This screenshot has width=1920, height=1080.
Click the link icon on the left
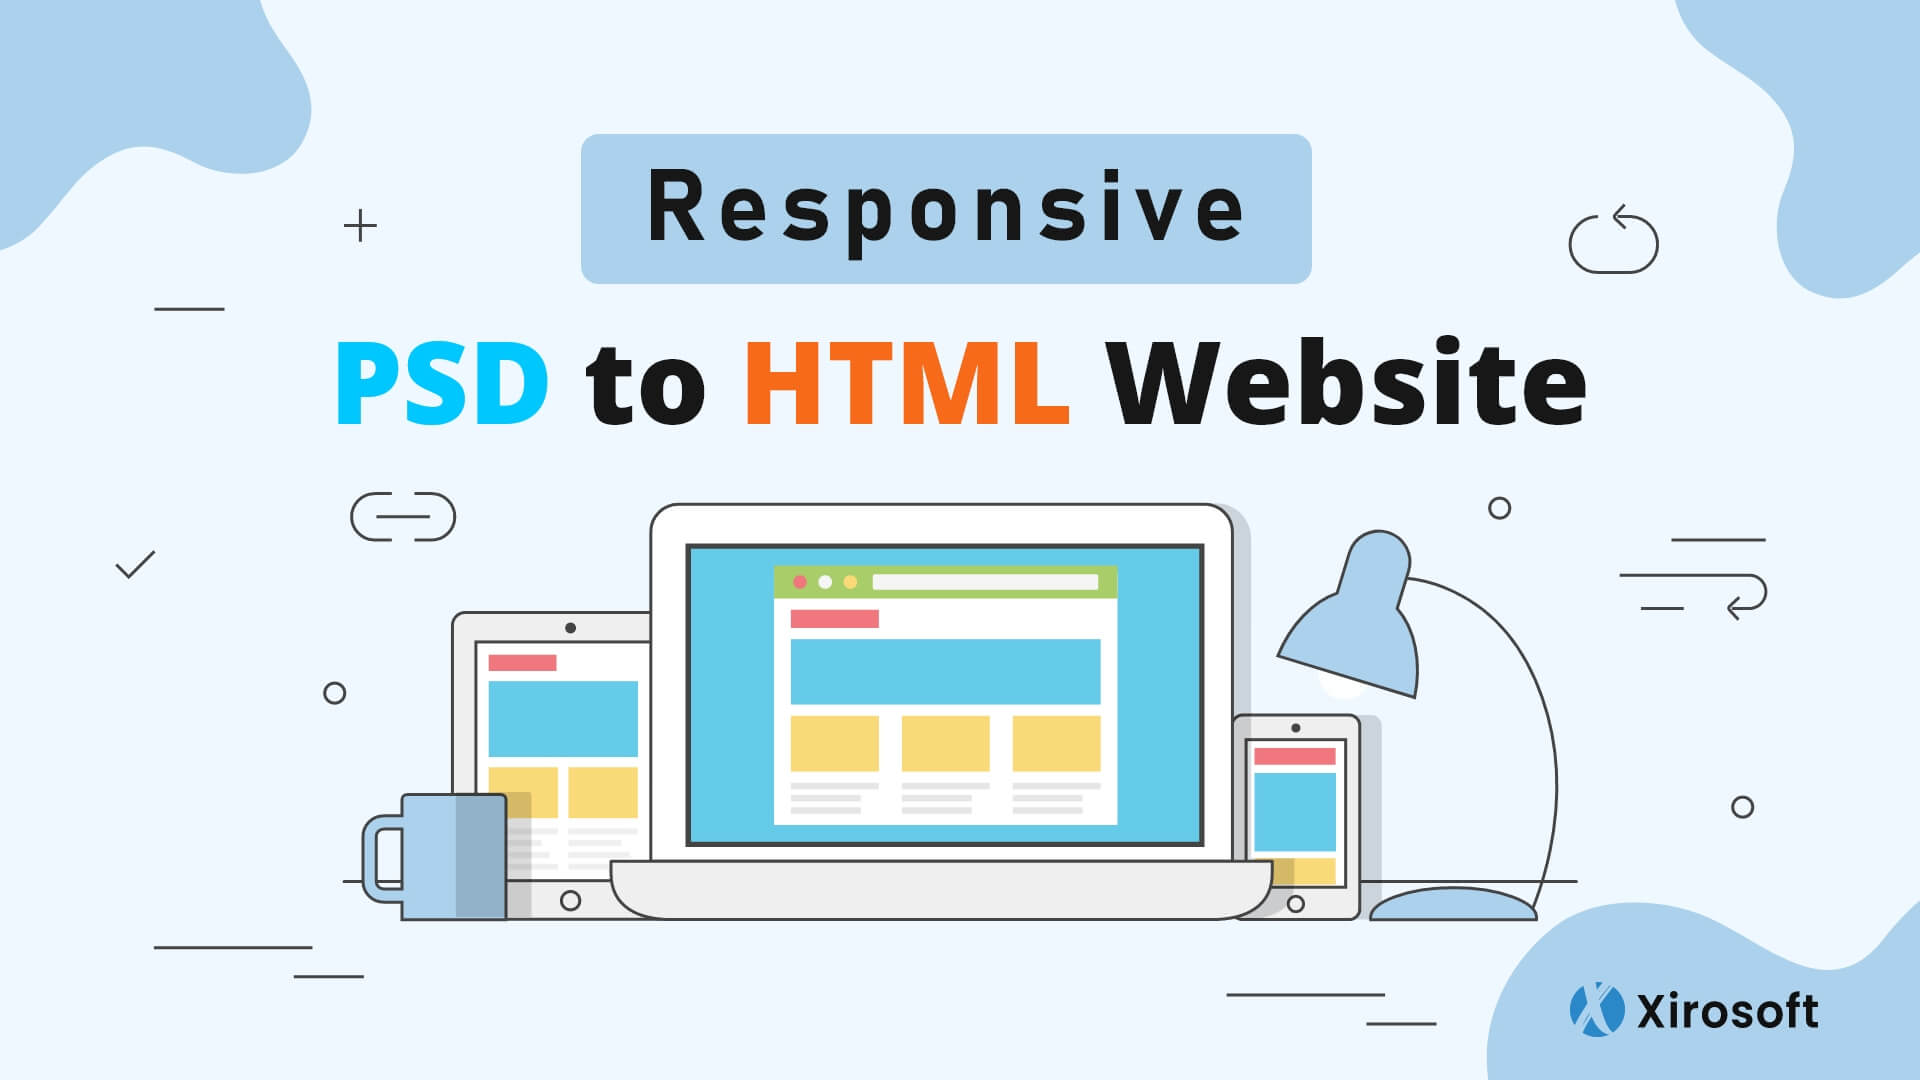[x=402, y=516]
